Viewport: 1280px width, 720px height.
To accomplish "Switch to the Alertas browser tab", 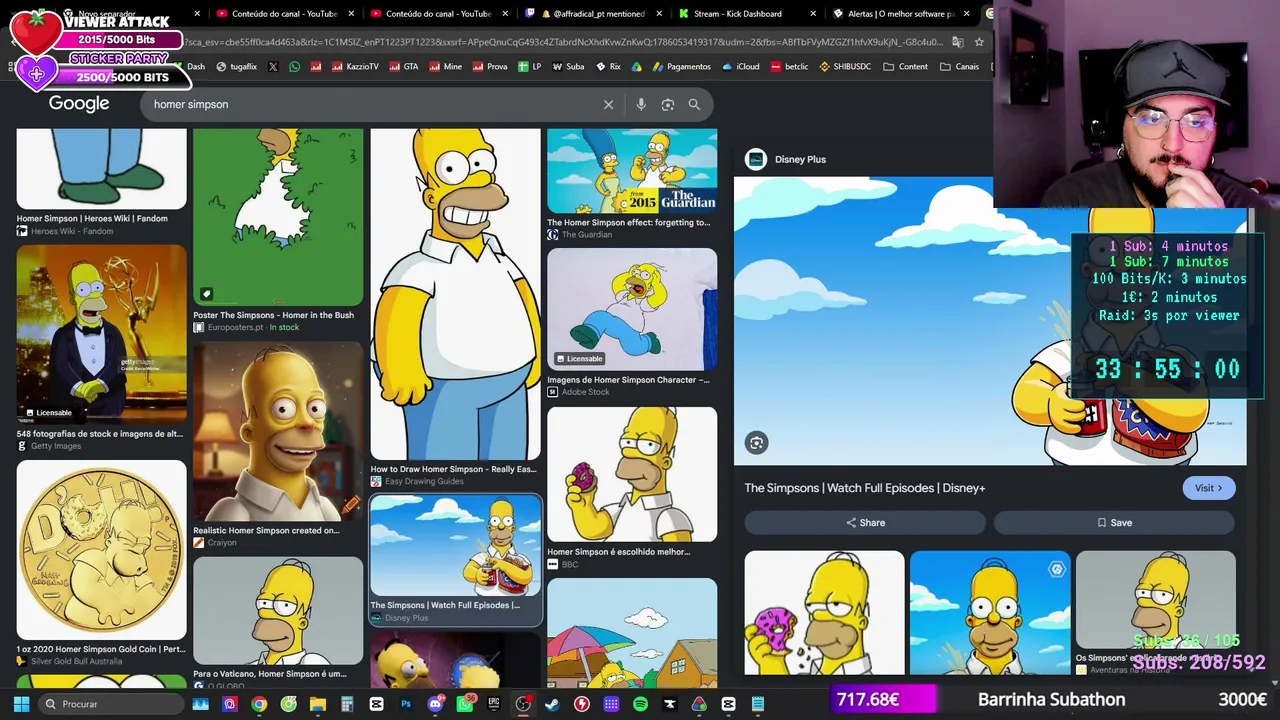I will [x=900, y=14].
